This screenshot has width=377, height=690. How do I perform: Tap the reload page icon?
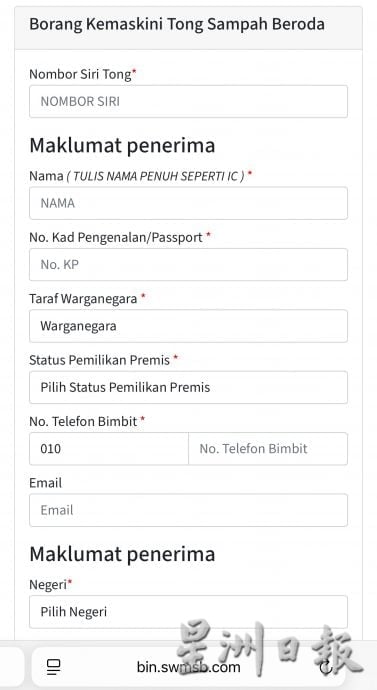[326, 668]
